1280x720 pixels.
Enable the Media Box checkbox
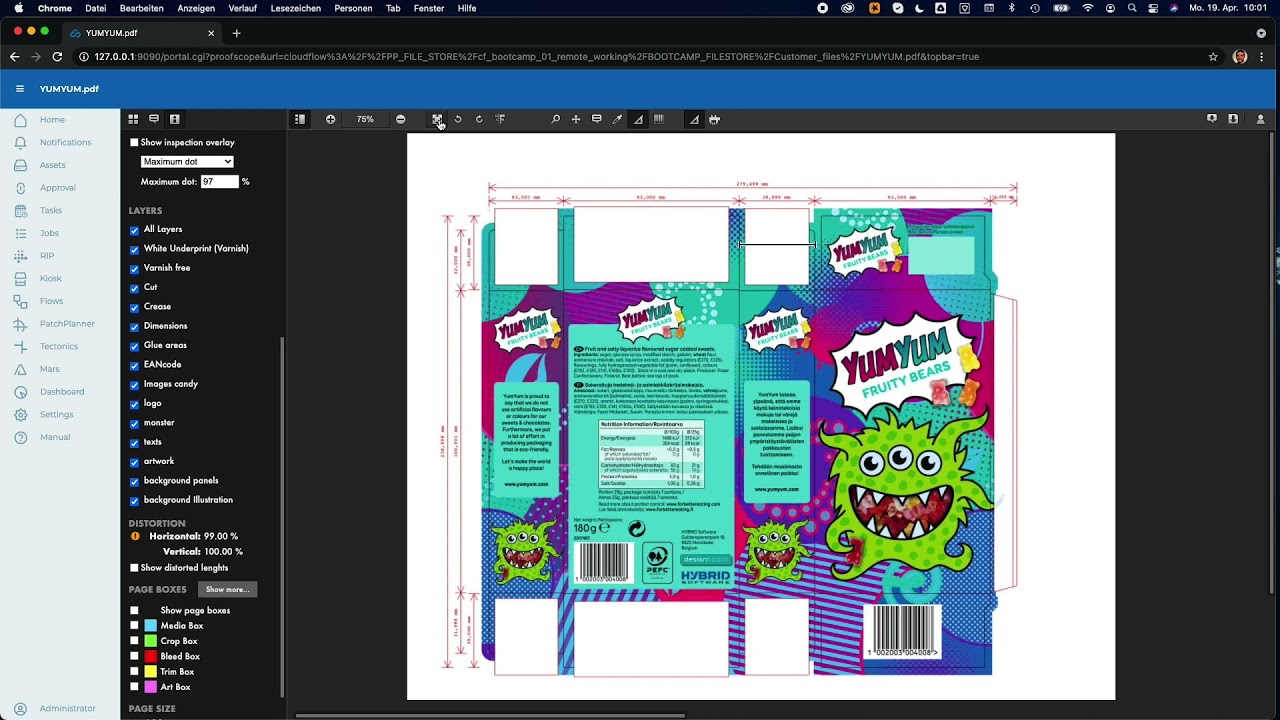[134, 626]
